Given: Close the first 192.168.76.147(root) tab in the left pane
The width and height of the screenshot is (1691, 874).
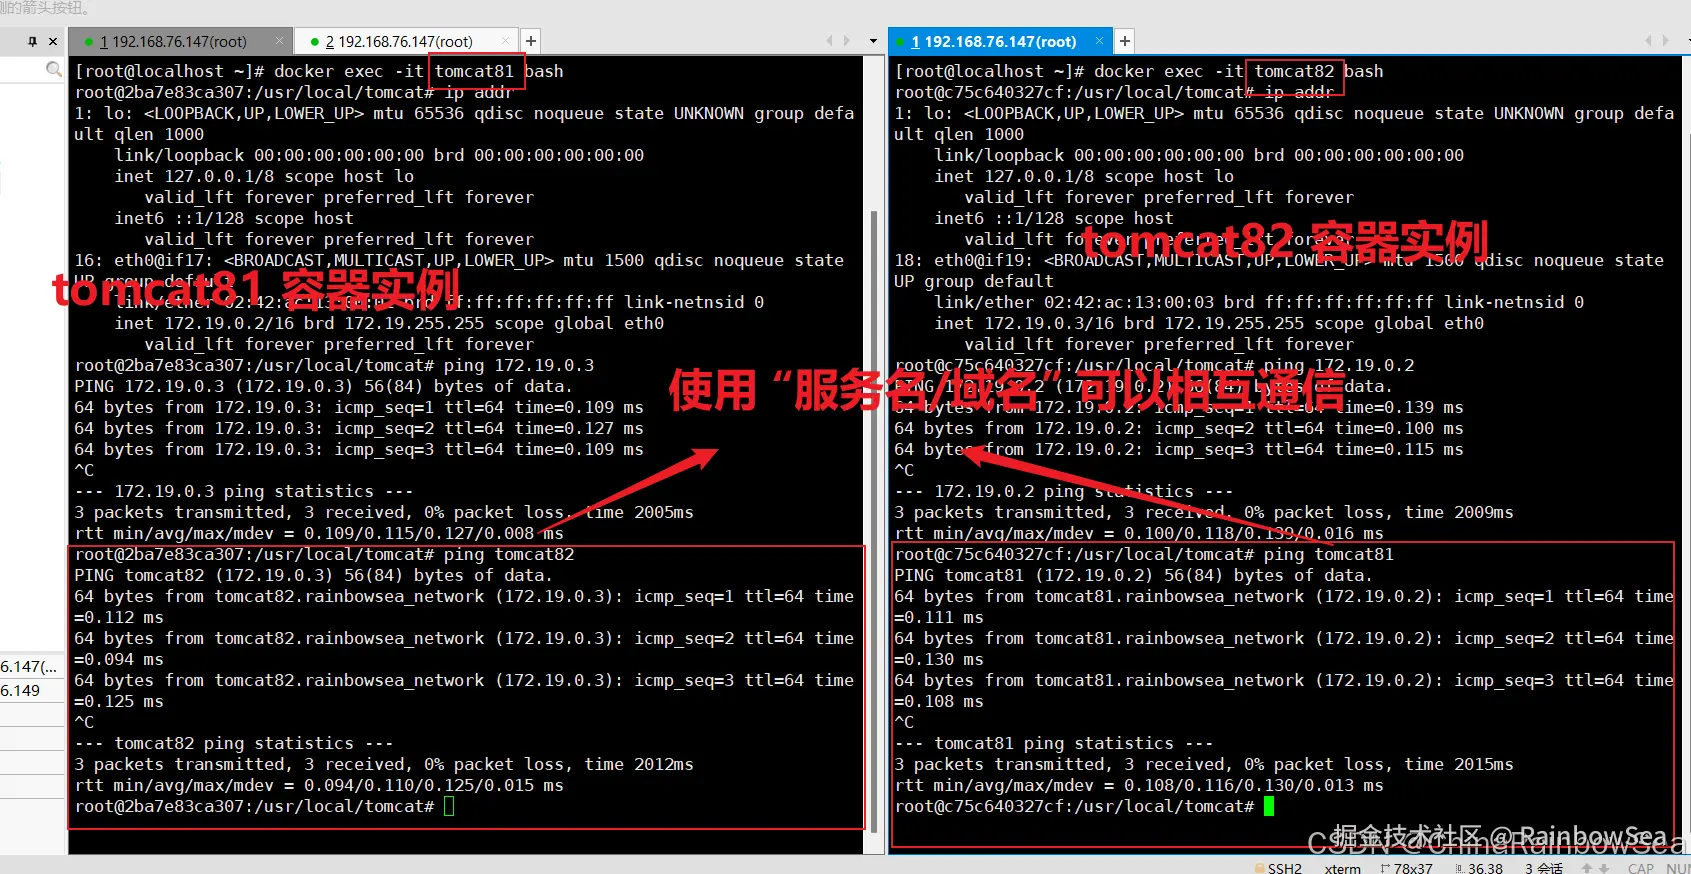Looking at the screenshot, I should coord(280,41).
